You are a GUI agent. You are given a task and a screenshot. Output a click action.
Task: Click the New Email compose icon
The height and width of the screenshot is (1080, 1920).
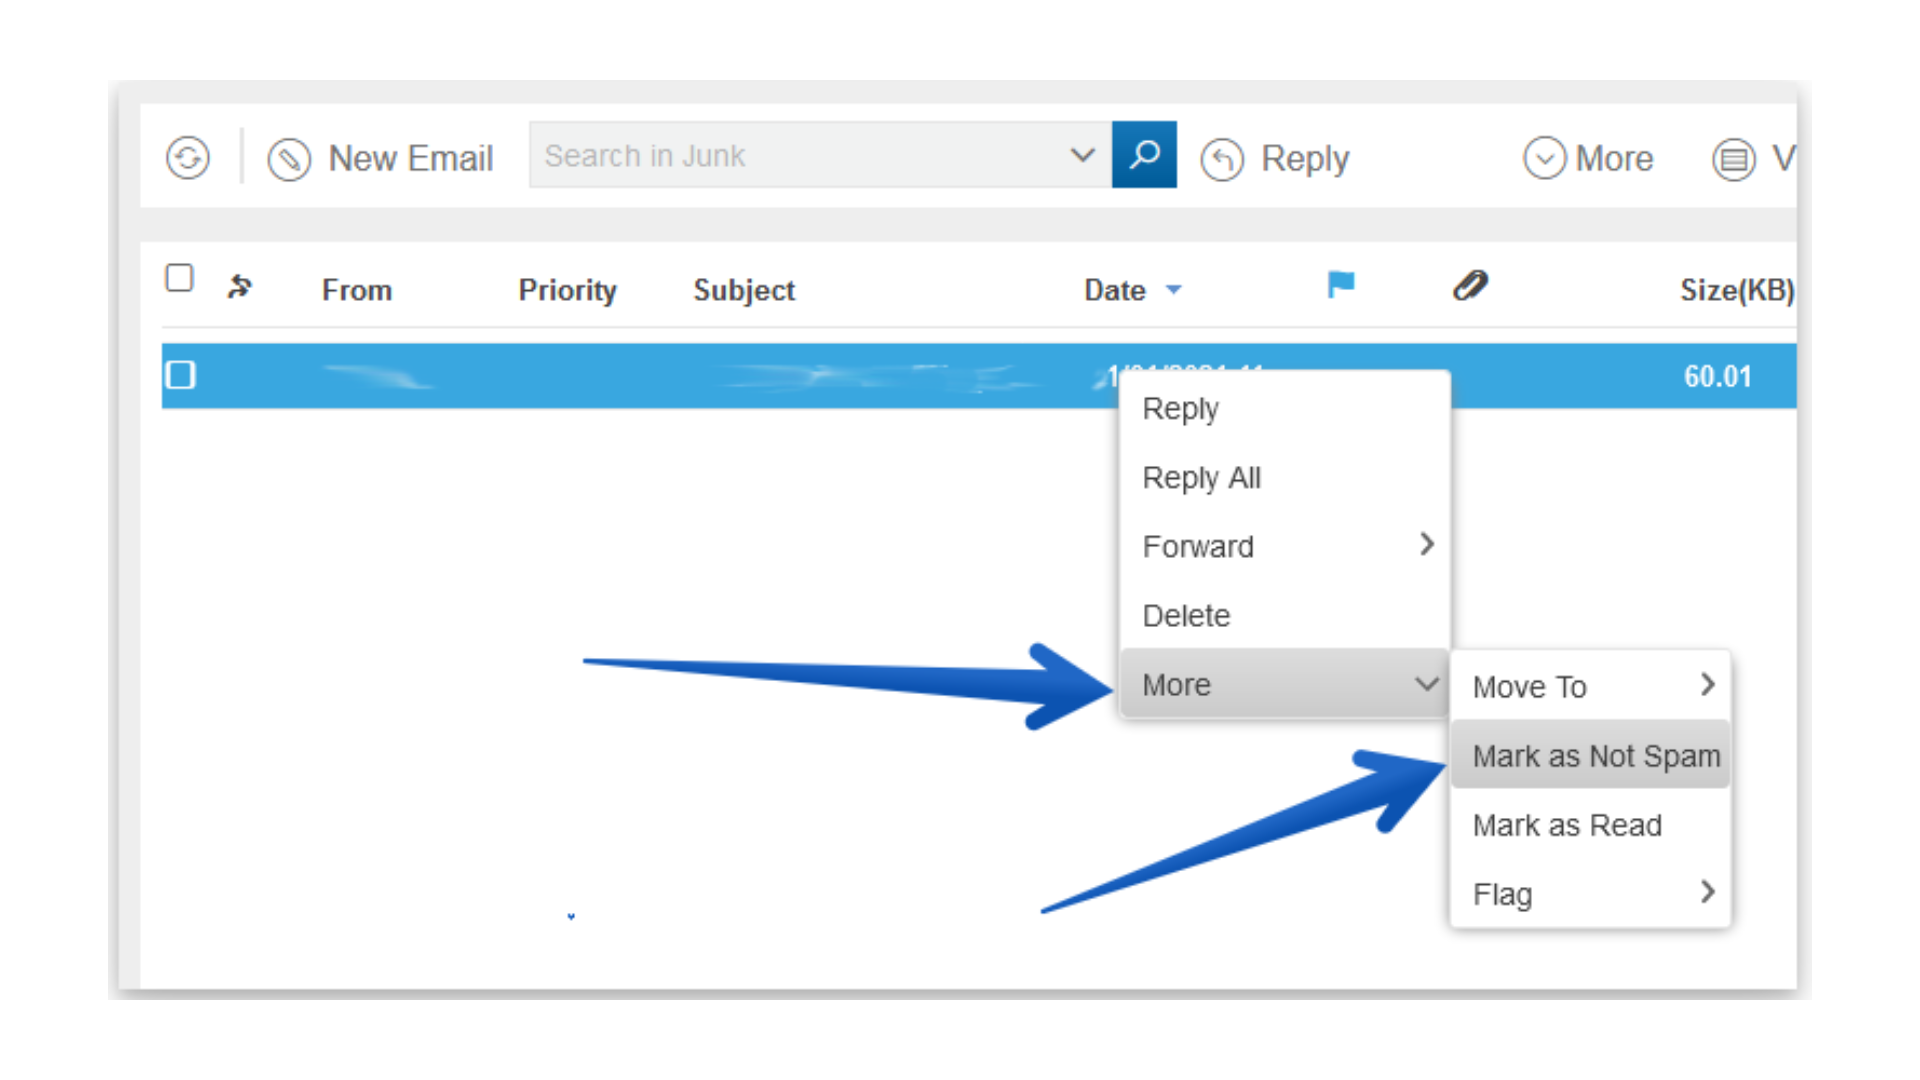(x=289, y=159)
